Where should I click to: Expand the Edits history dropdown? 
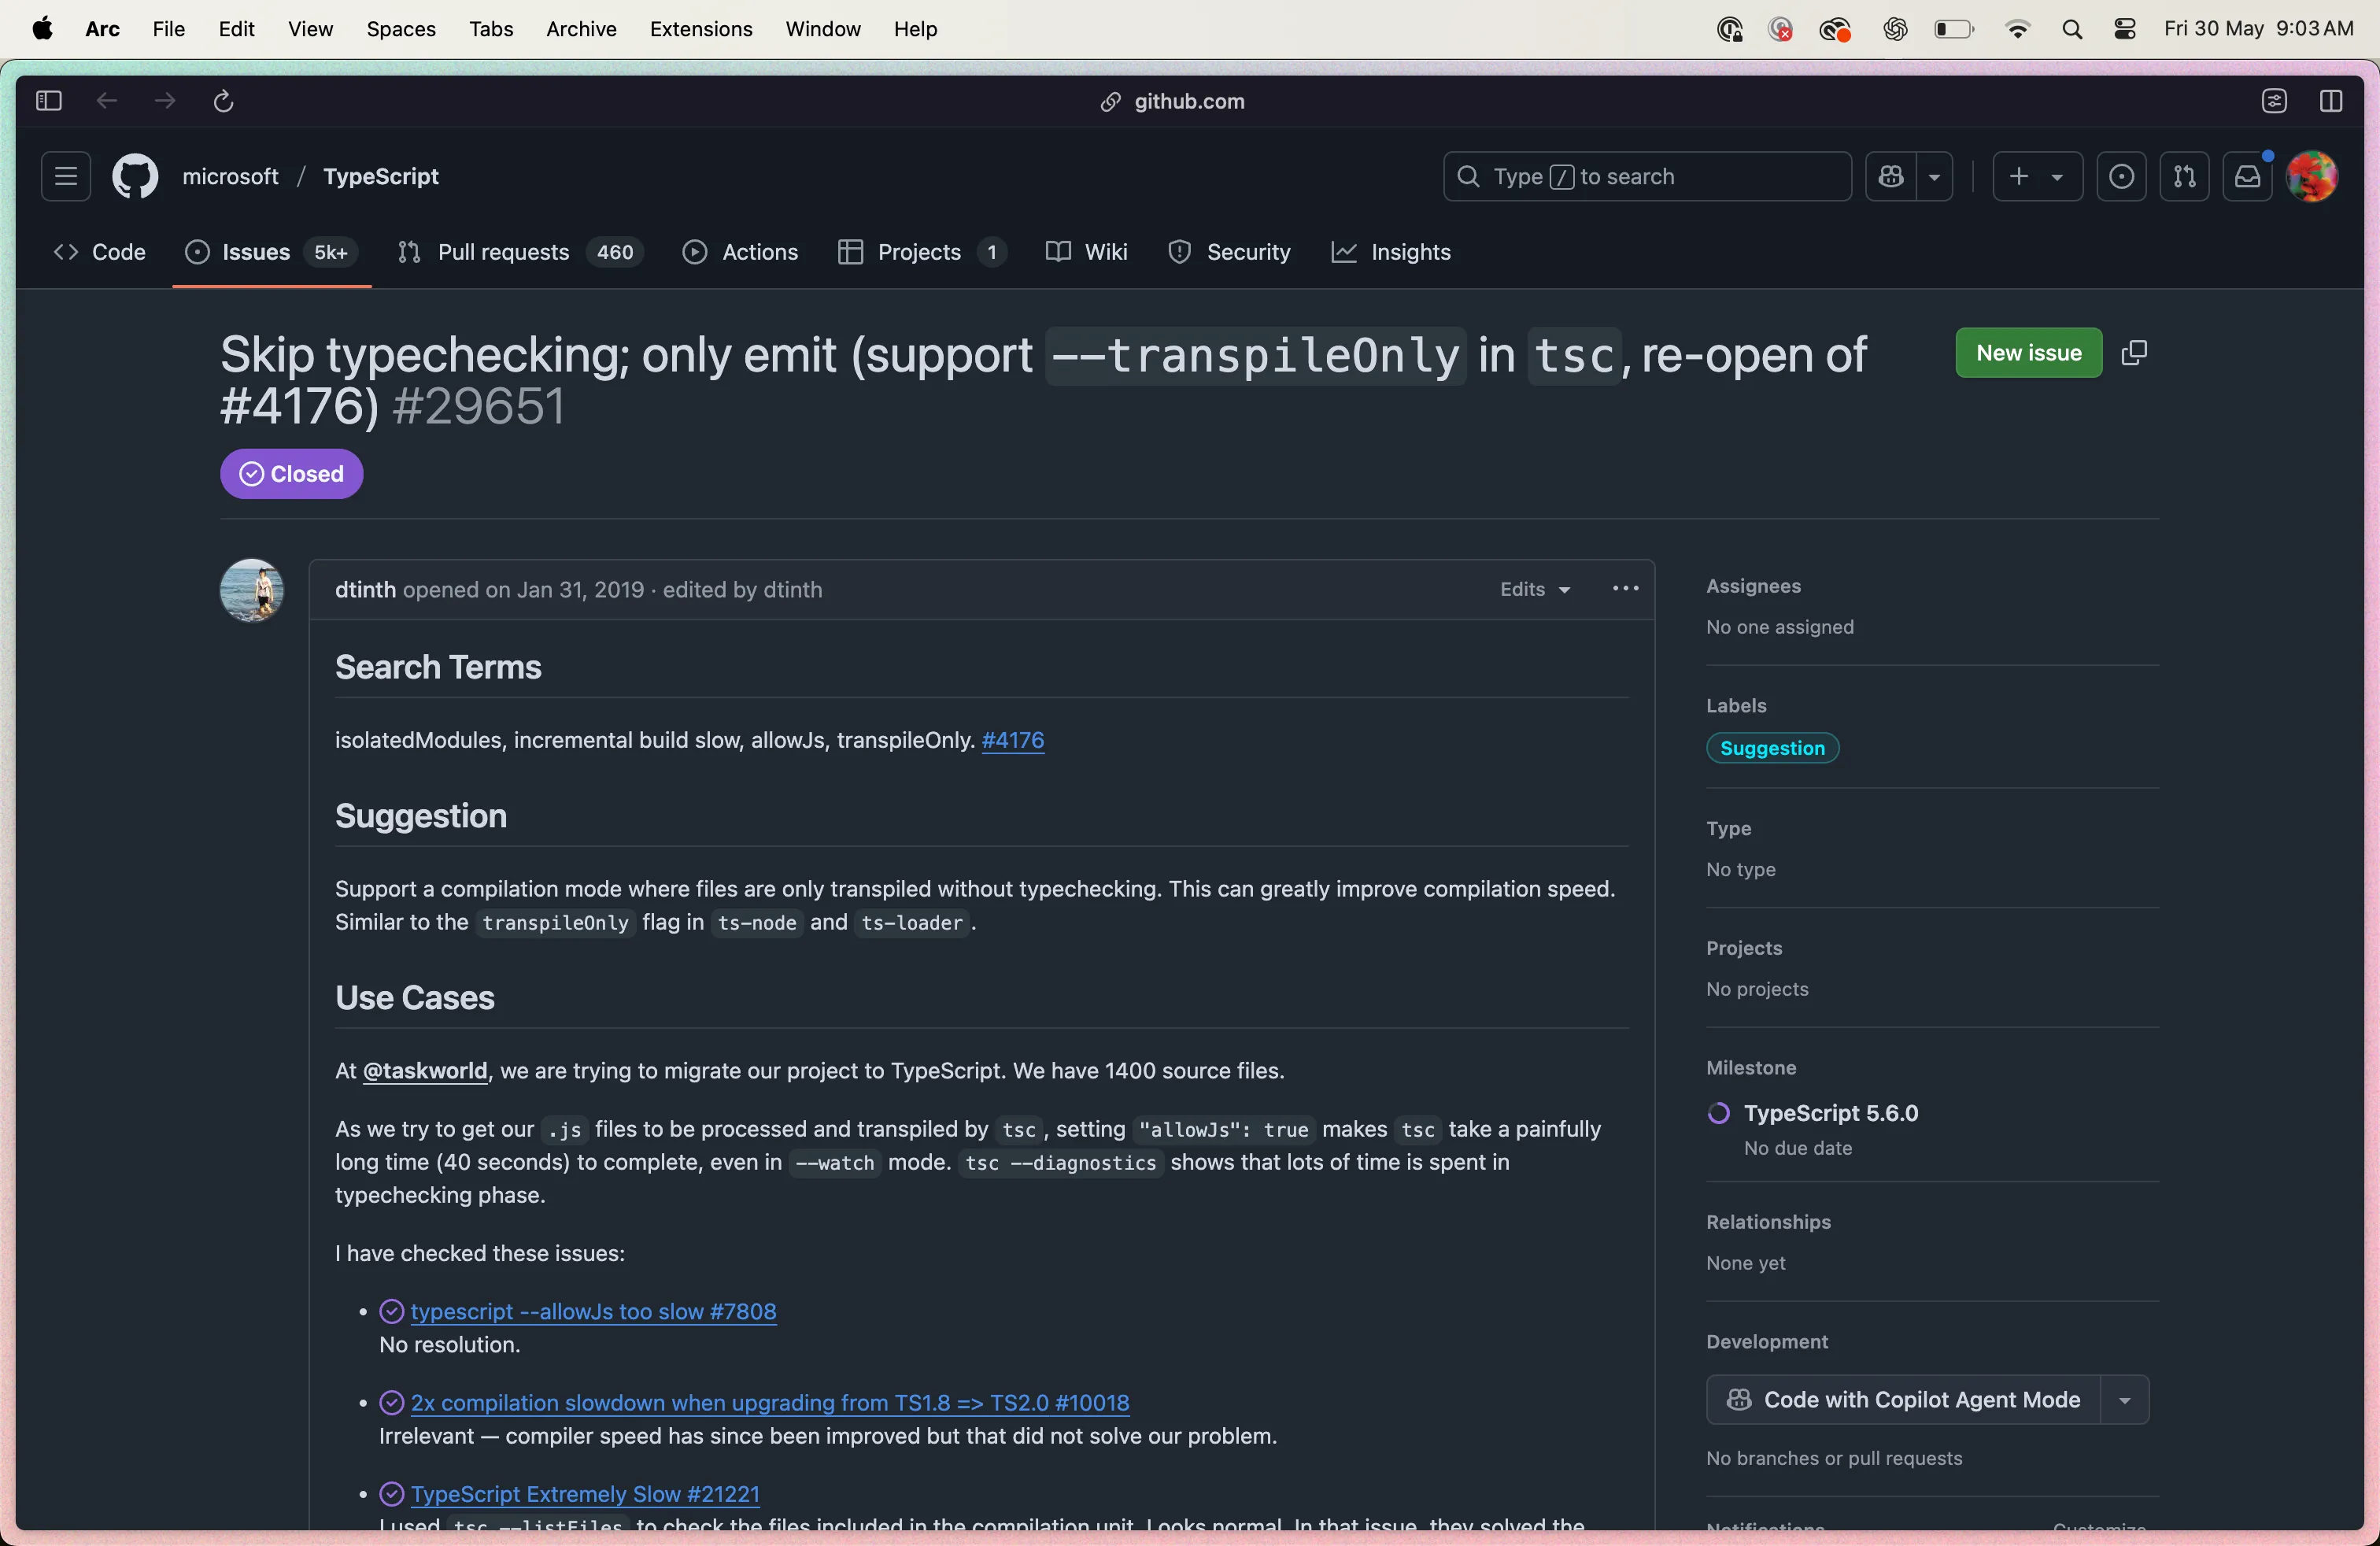click(1535, 590)
